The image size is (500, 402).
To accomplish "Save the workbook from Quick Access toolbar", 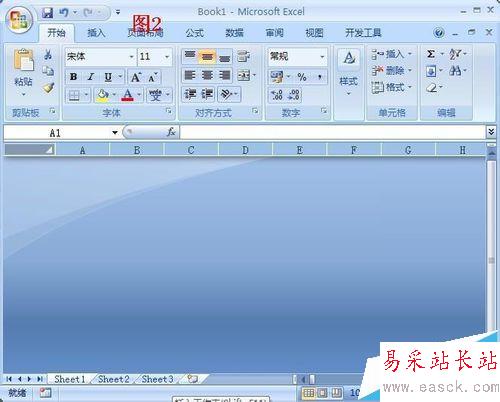I will click(x=47, y=13).
